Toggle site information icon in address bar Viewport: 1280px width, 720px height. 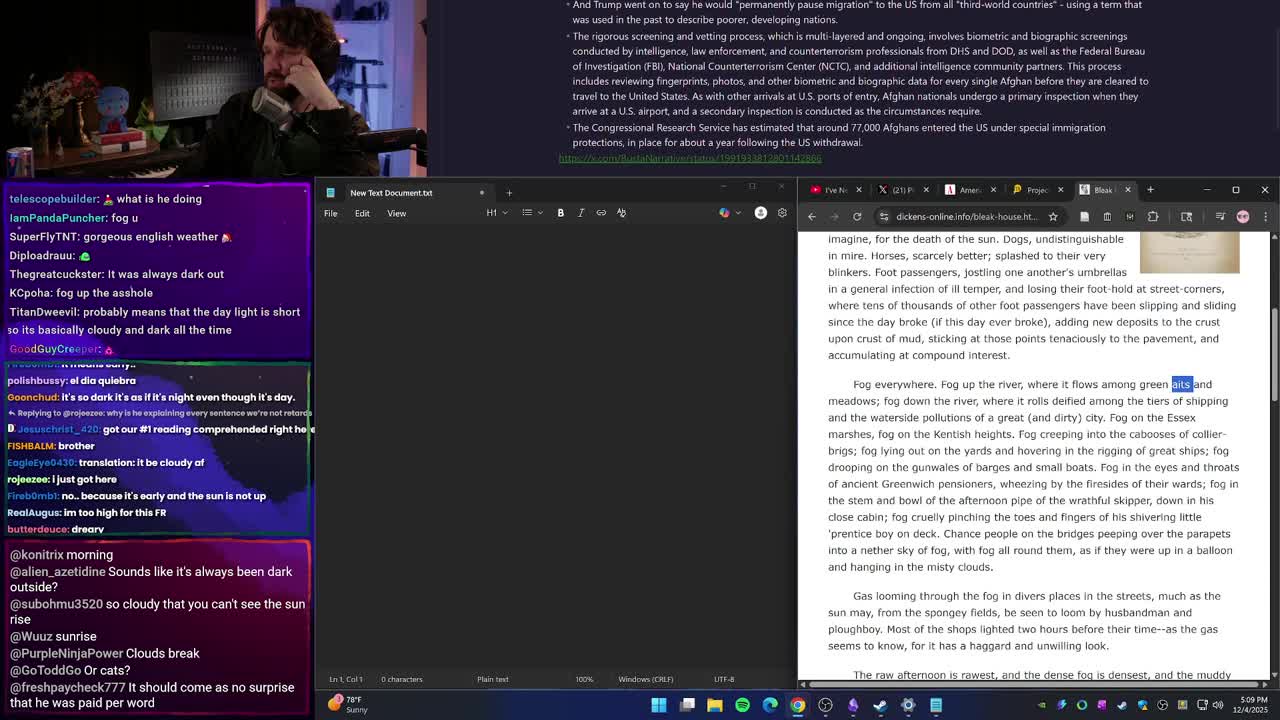(884, 217)
